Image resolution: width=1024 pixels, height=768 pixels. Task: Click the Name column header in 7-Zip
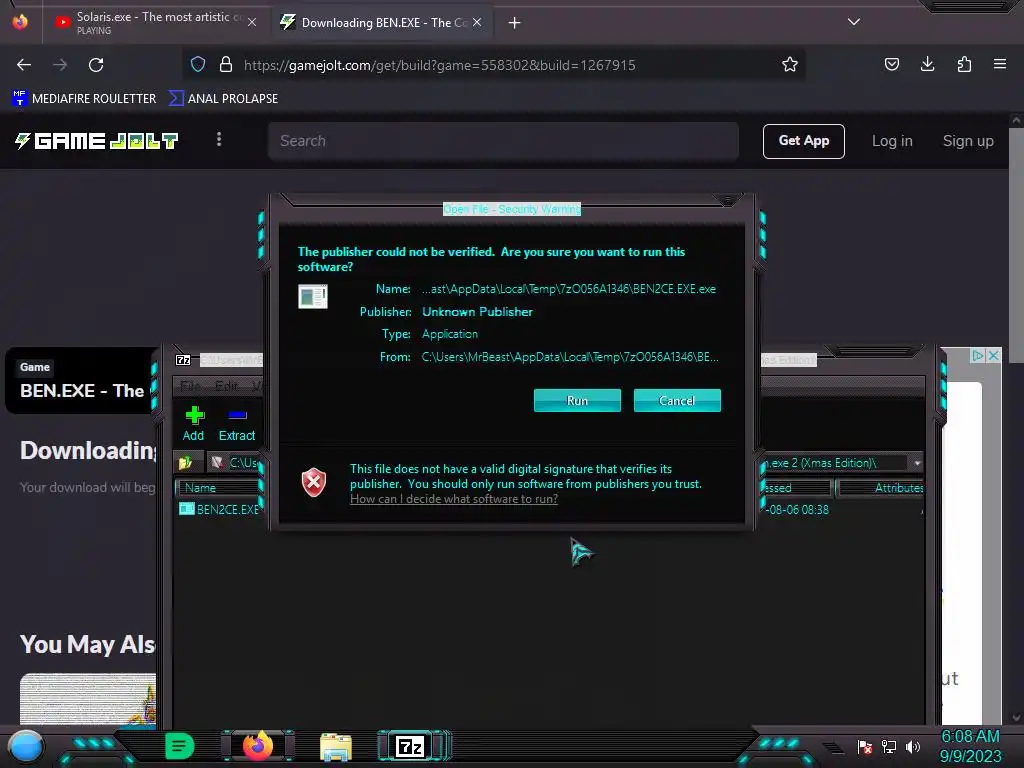pos(217,488)
